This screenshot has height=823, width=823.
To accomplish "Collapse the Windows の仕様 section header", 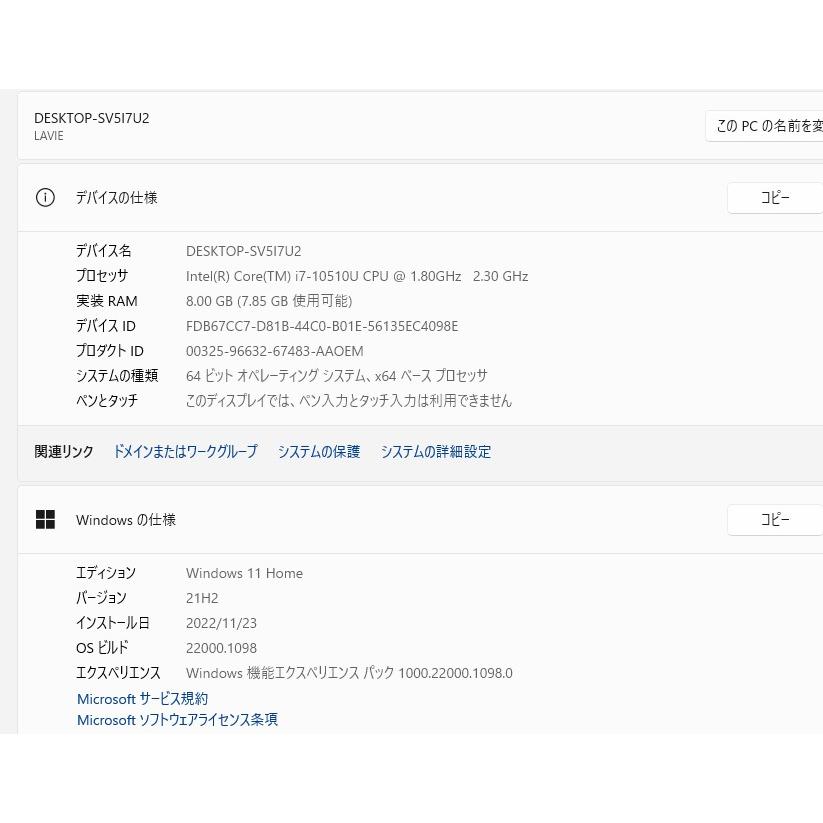I will point(400,520).
